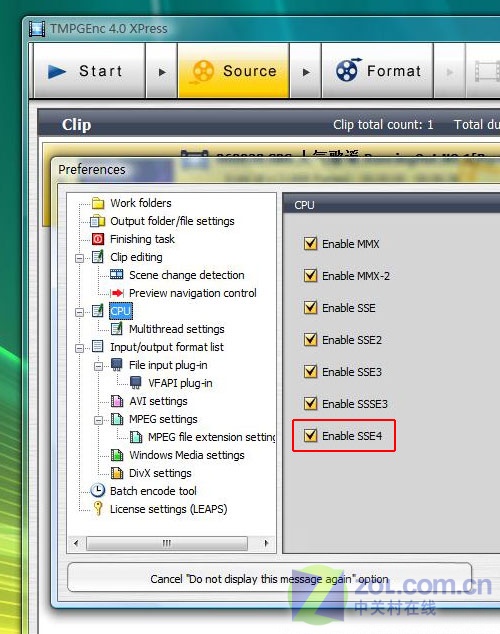The width and height of the screenshot is (500, 634).
Task: Click the MPEG settings file icon
Action: 117,418
